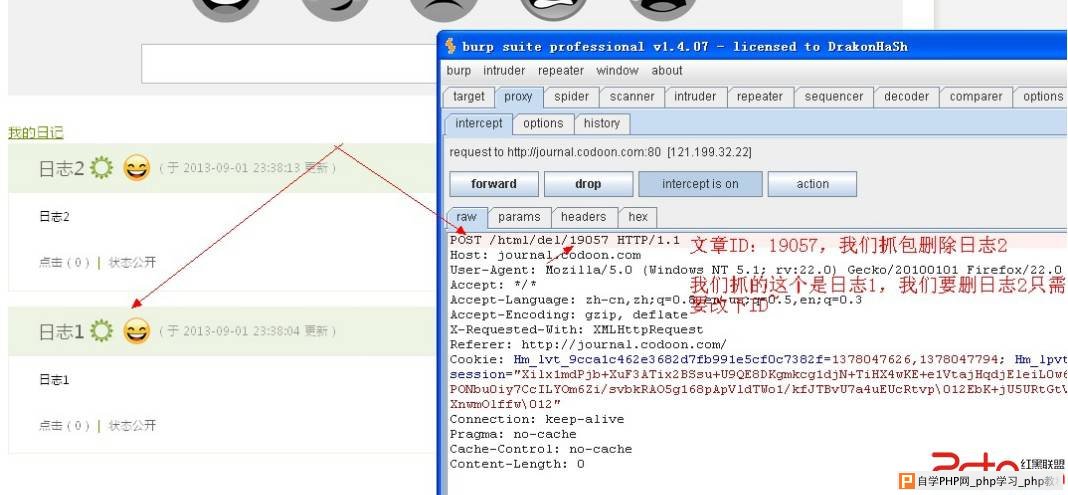Switch to the scanner tab
The image size is (1068, 495).
(x=631, y=97)
